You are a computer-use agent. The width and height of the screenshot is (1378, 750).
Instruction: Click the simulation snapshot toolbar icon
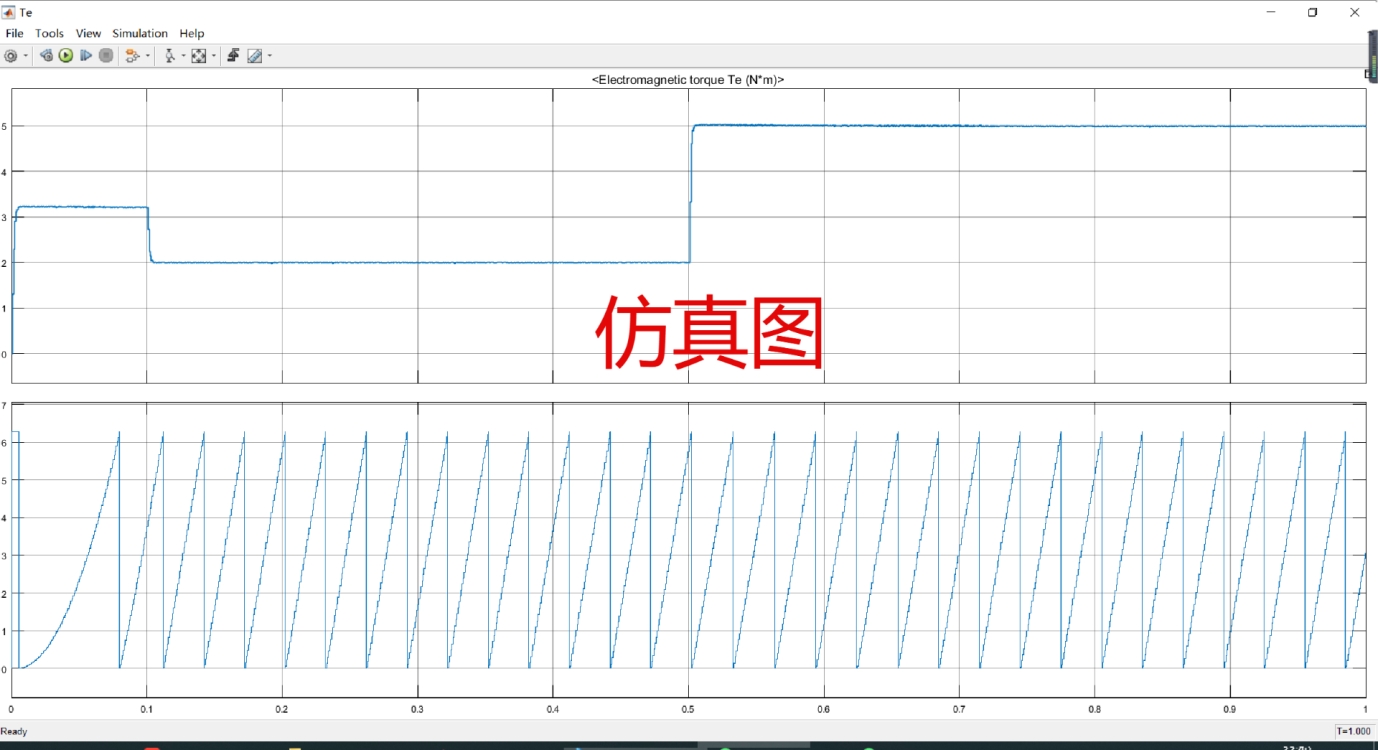[x=47, y=55]
